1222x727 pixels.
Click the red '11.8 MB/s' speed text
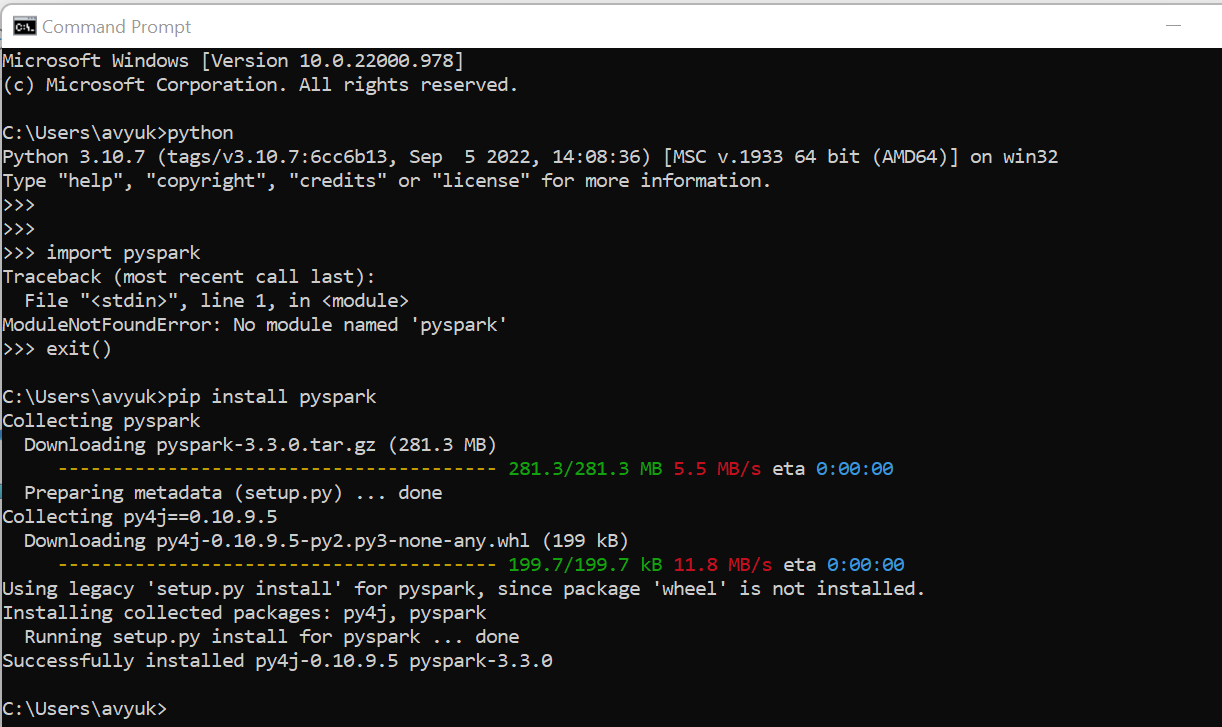click(x=723, y=565)
